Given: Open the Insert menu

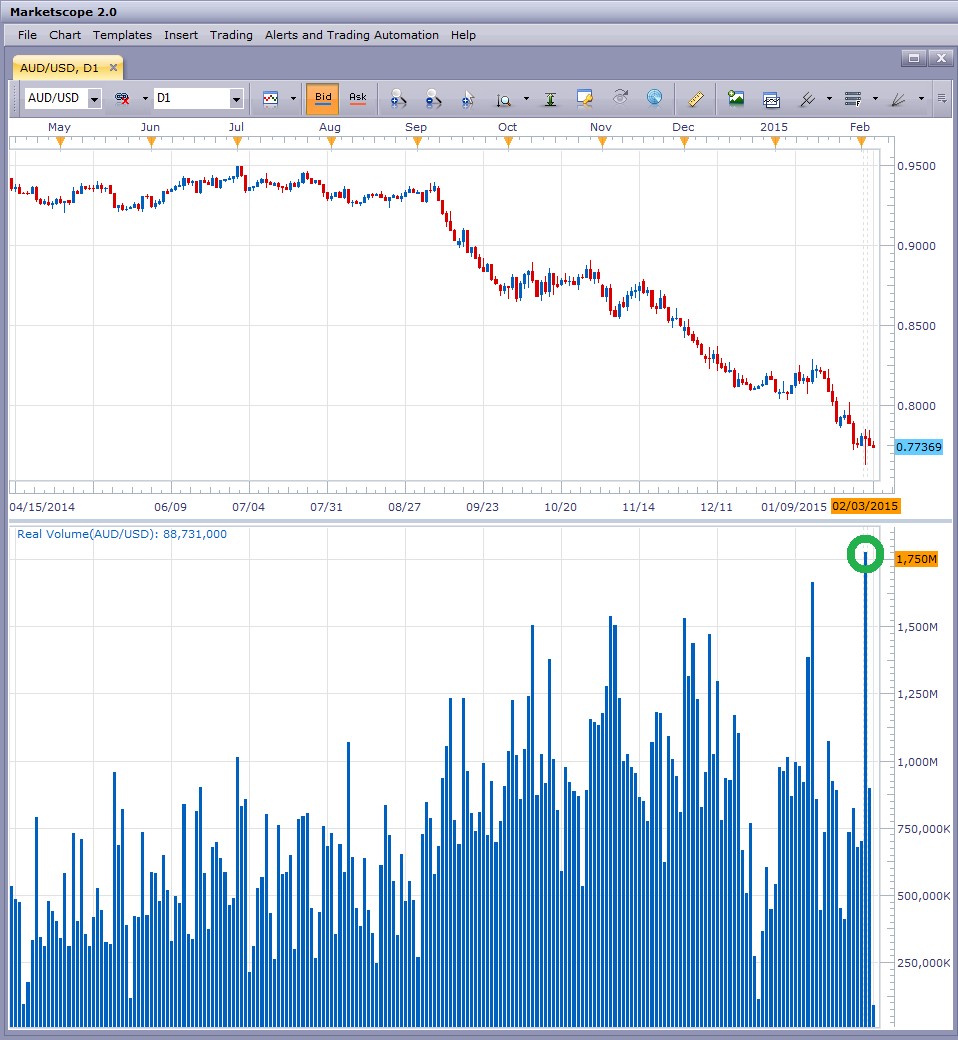Looking at the screenshot, I should pyautogui.click(x=181, y=35).
